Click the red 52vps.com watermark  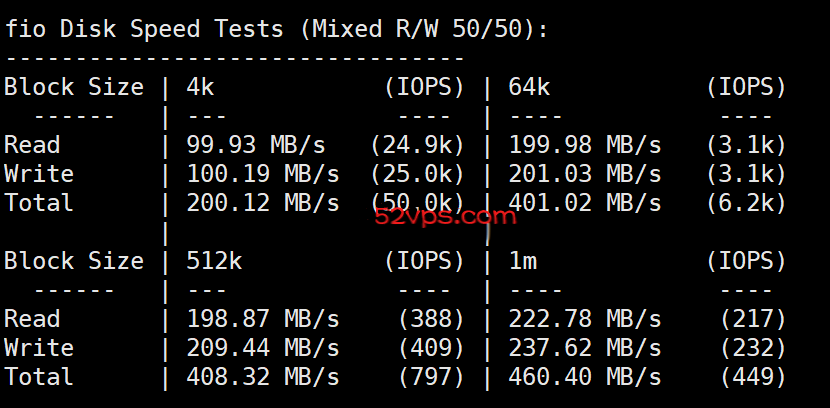445,216
